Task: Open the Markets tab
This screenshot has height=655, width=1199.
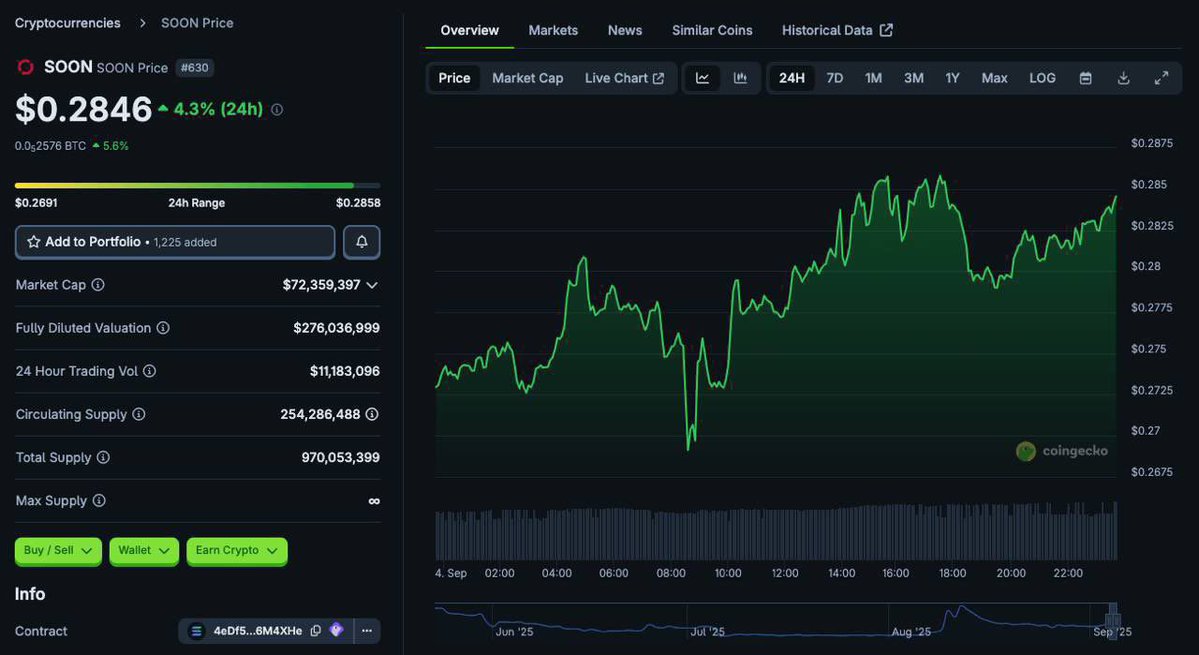Action: tap(553, 30)
